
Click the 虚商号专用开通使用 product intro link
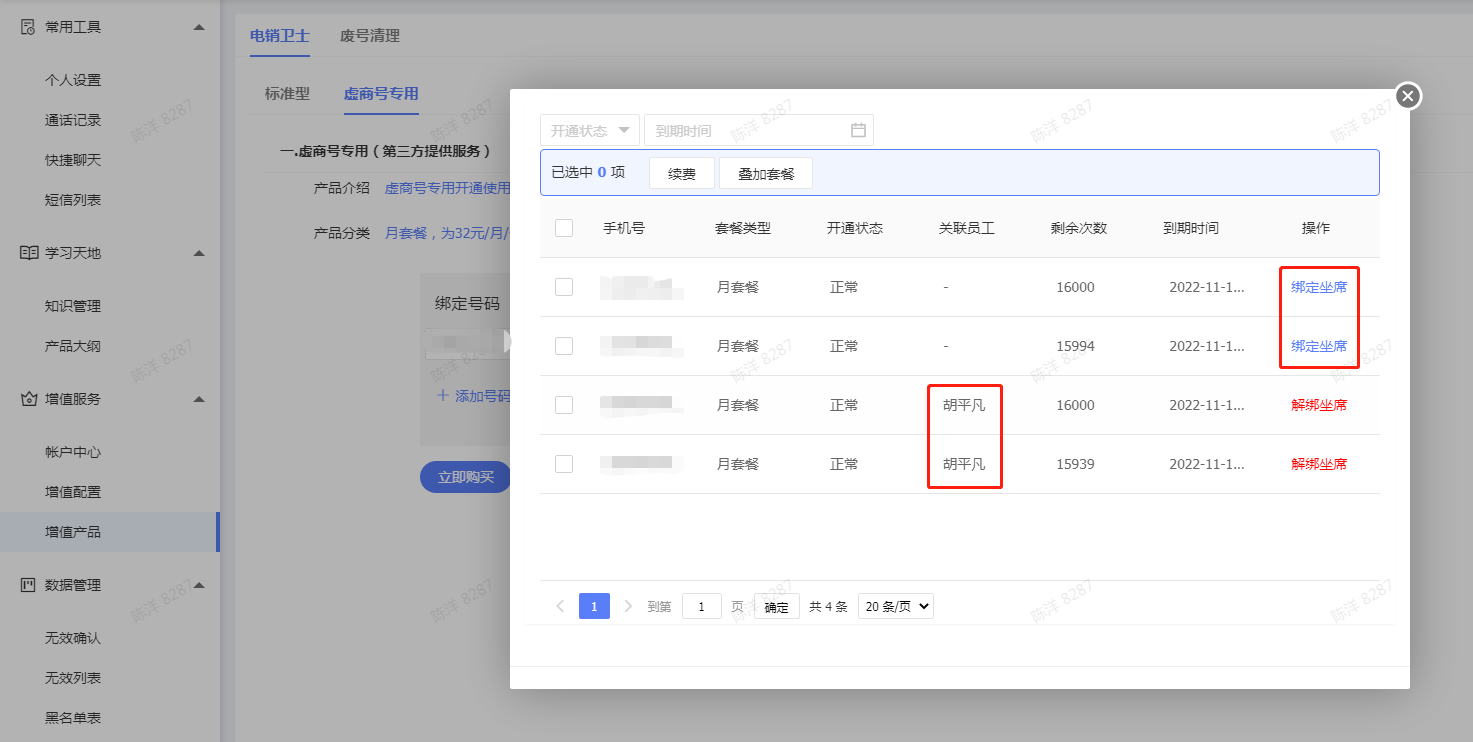click(x=447, y=188)
